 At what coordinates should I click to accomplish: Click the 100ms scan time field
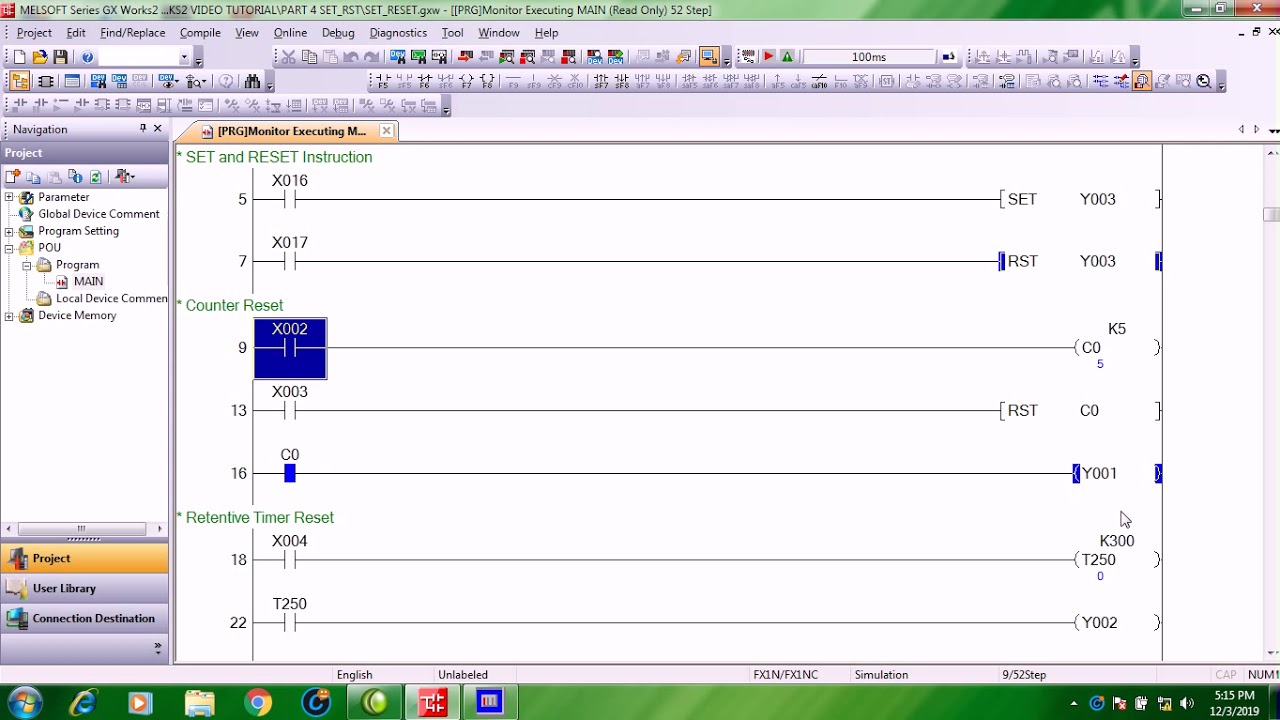pyautogui.click(x=868, y=57)
